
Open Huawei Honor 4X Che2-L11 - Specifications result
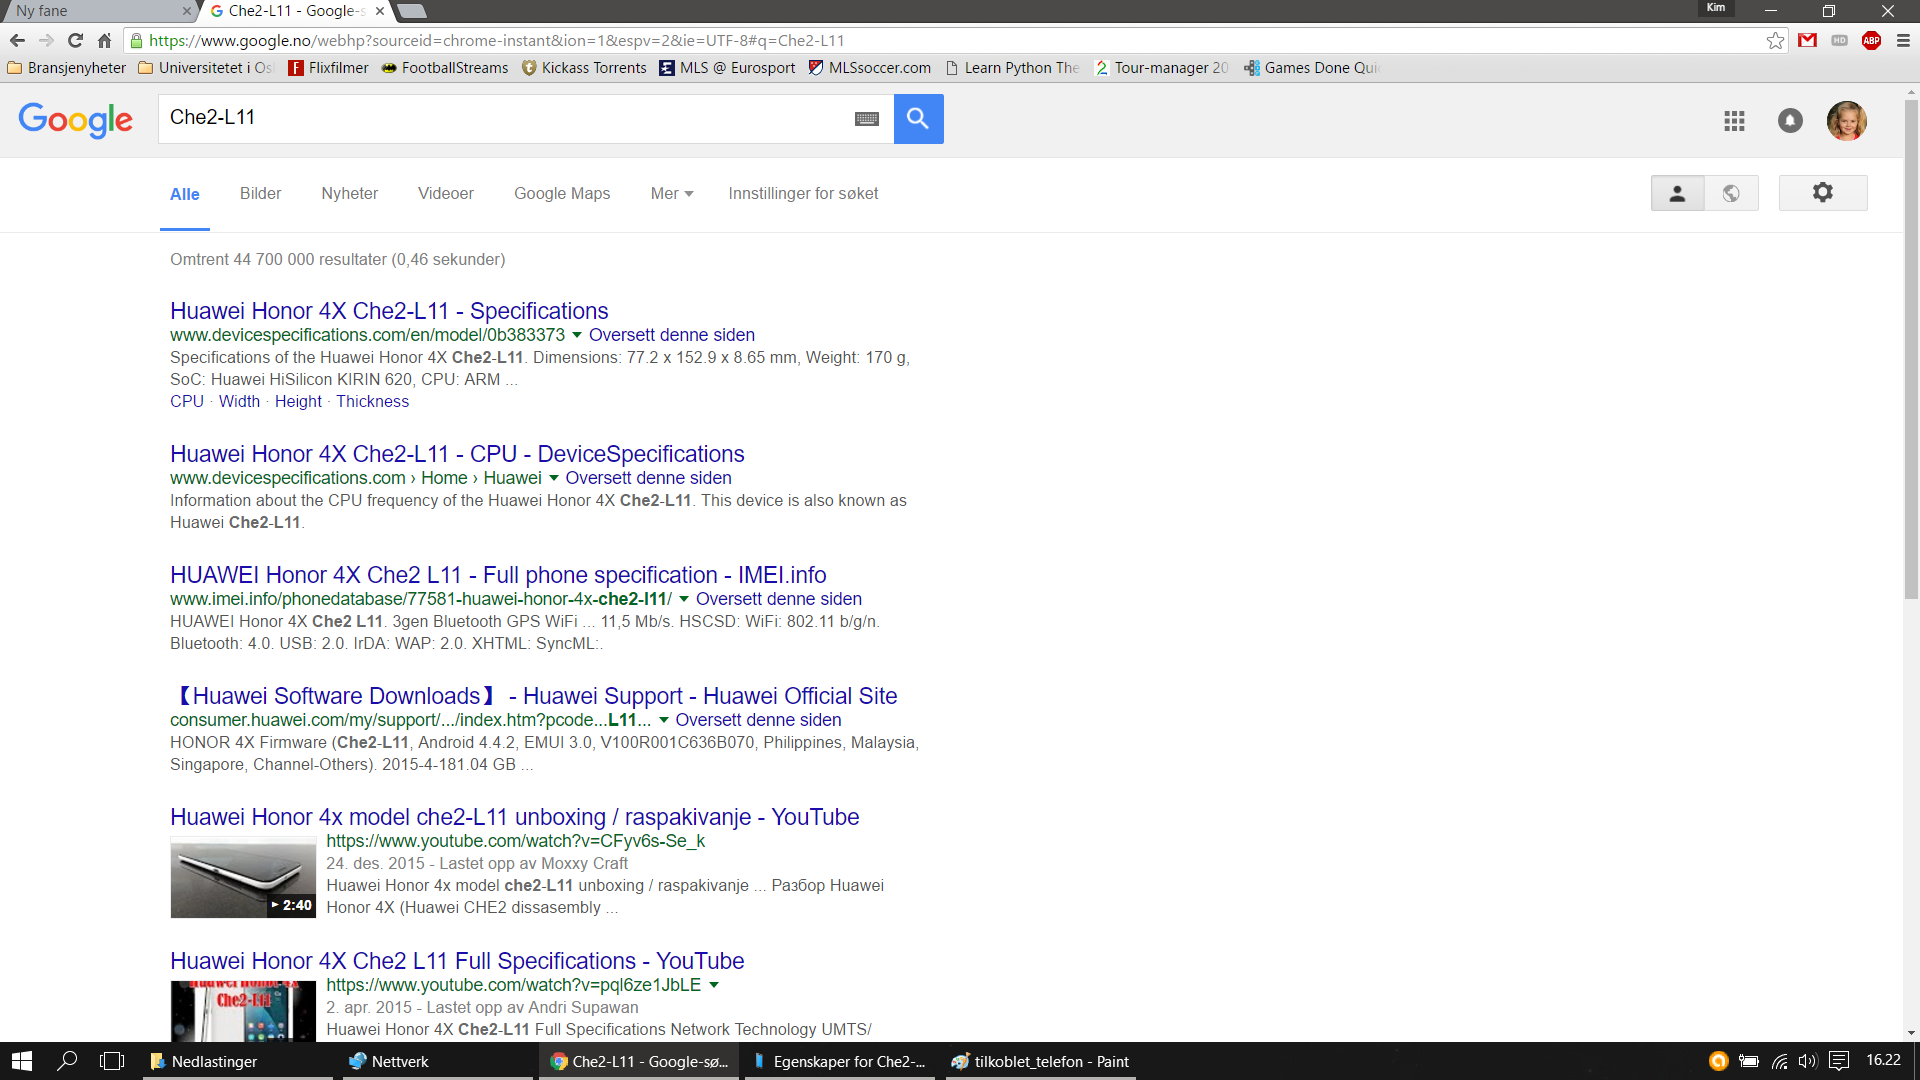coord(389,311)
